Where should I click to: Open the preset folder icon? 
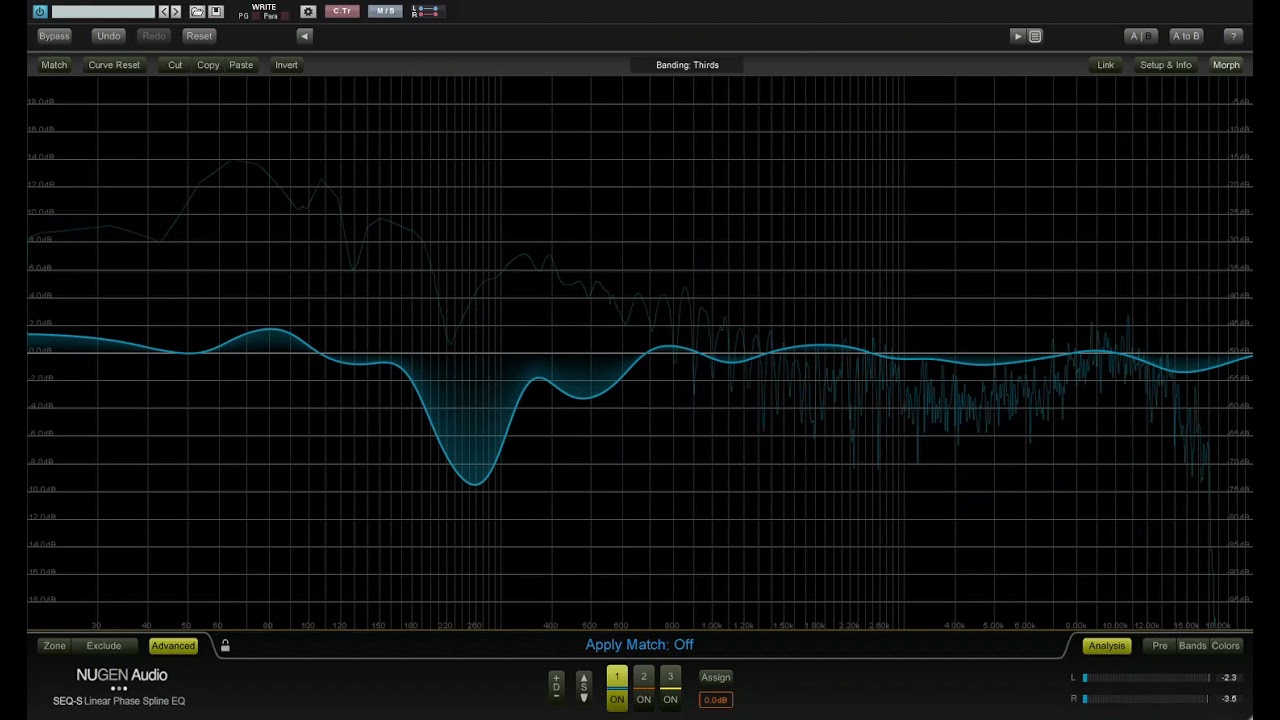197,12
